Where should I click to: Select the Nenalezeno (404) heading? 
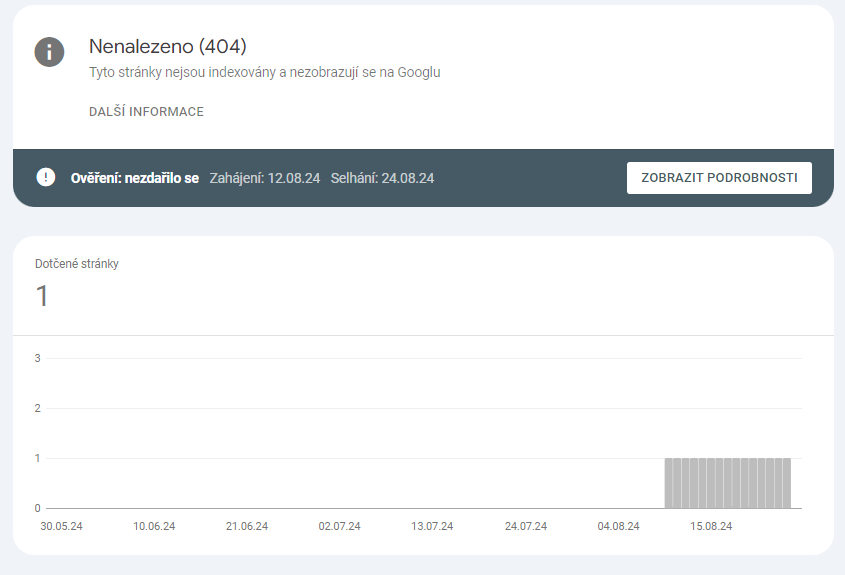167,46
